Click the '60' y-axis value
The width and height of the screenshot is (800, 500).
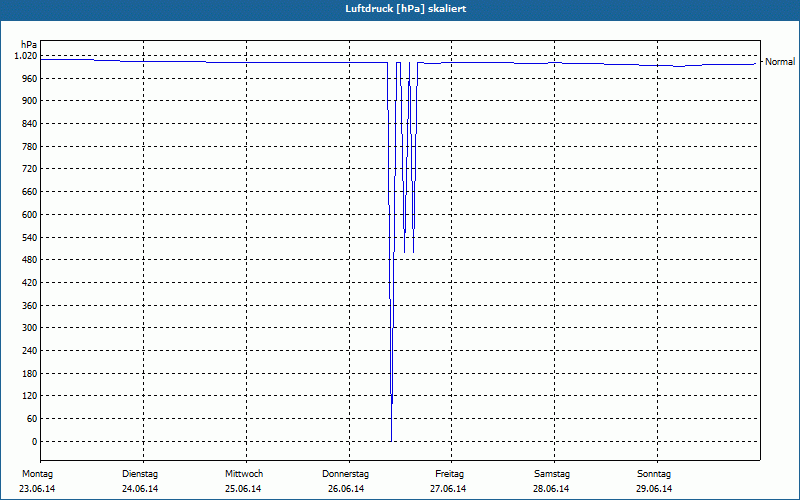click(x=33, y=419)
